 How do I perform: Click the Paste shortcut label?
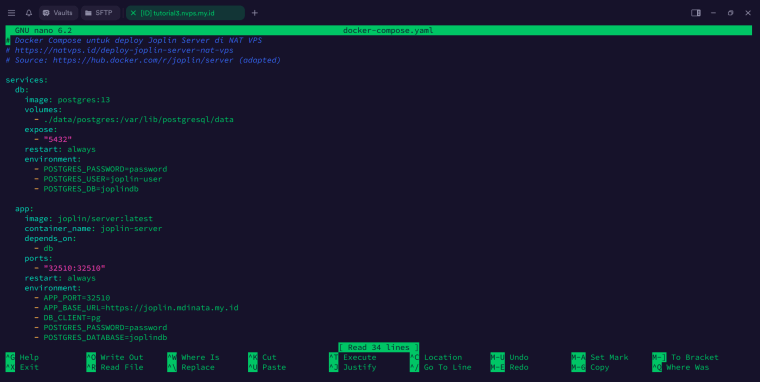[x=274, y=367]
